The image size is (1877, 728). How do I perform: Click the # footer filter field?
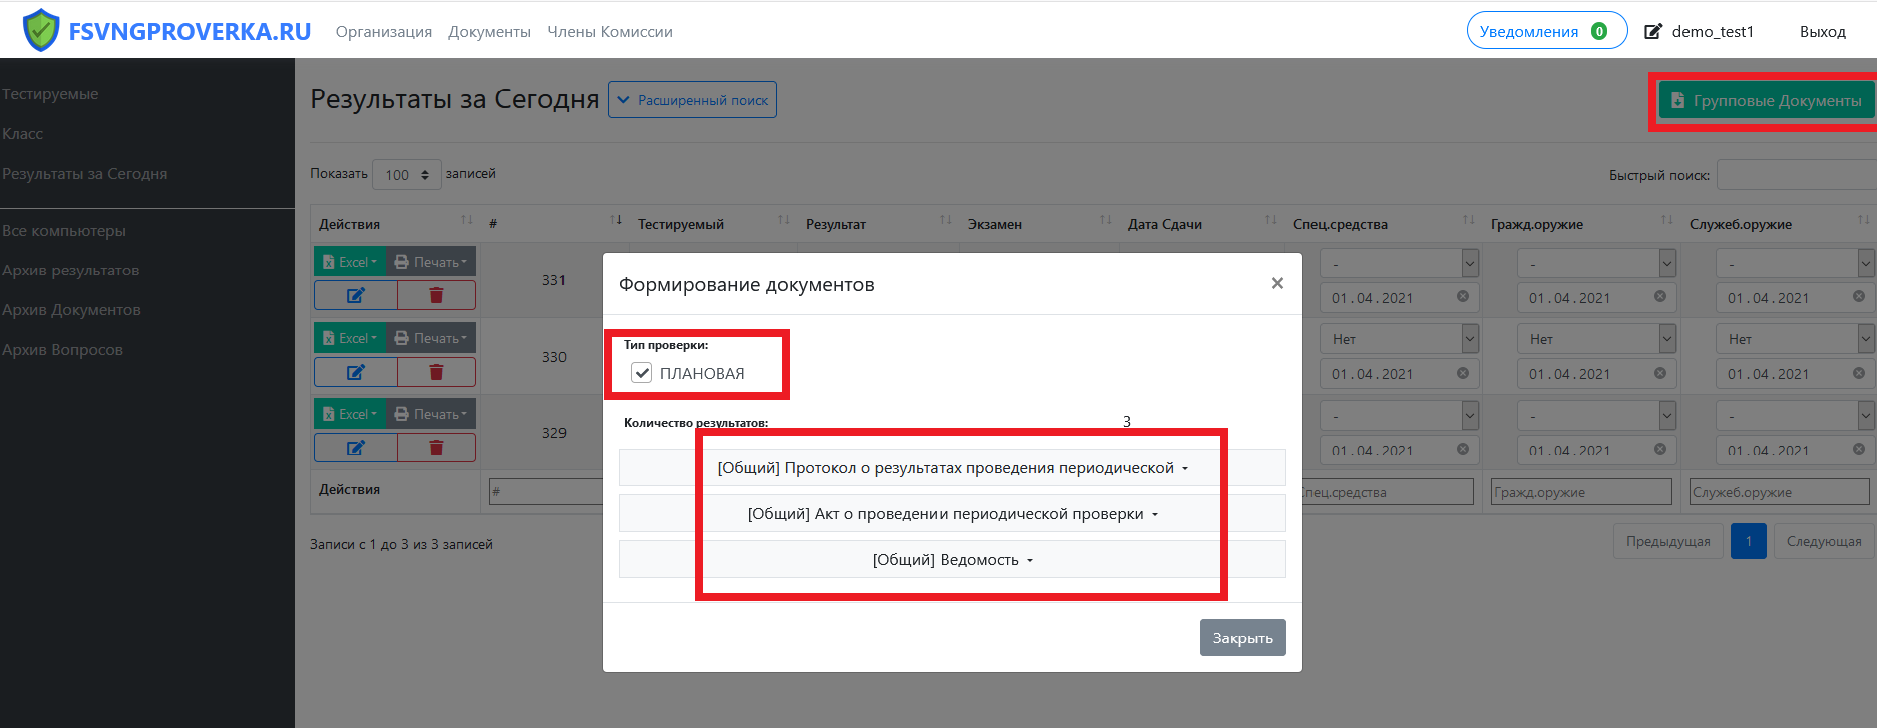click(546, 492)
